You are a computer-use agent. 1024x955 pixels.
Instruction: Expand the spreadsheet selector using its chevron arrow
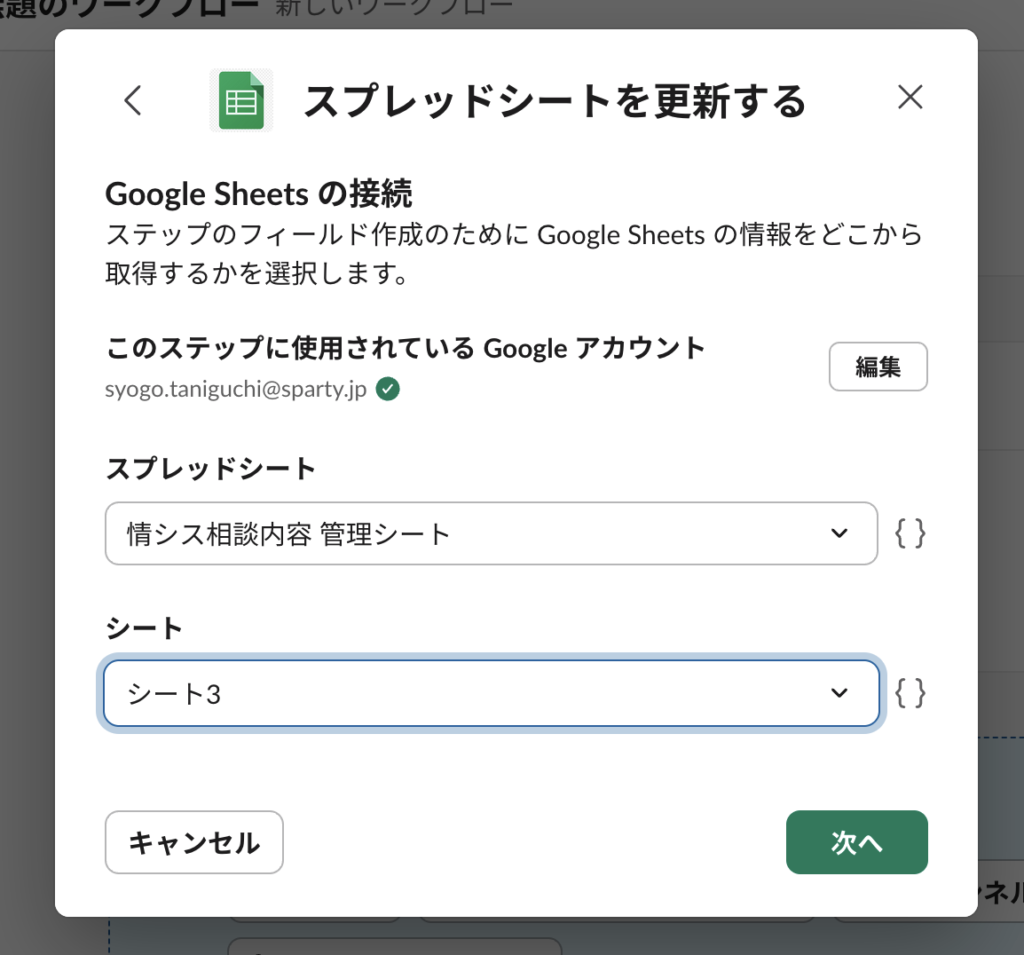pos(839,534)
